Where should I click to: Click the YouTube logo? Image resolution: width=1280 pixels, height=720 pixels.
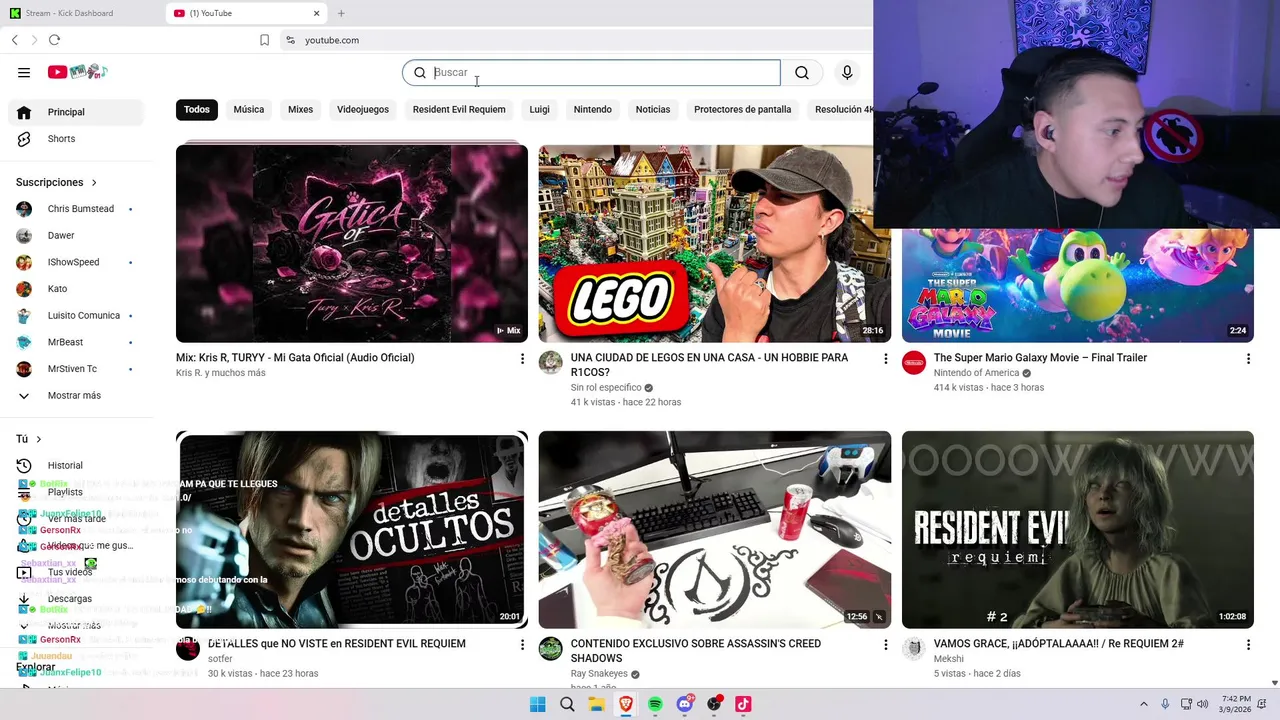tap(78, 72)
